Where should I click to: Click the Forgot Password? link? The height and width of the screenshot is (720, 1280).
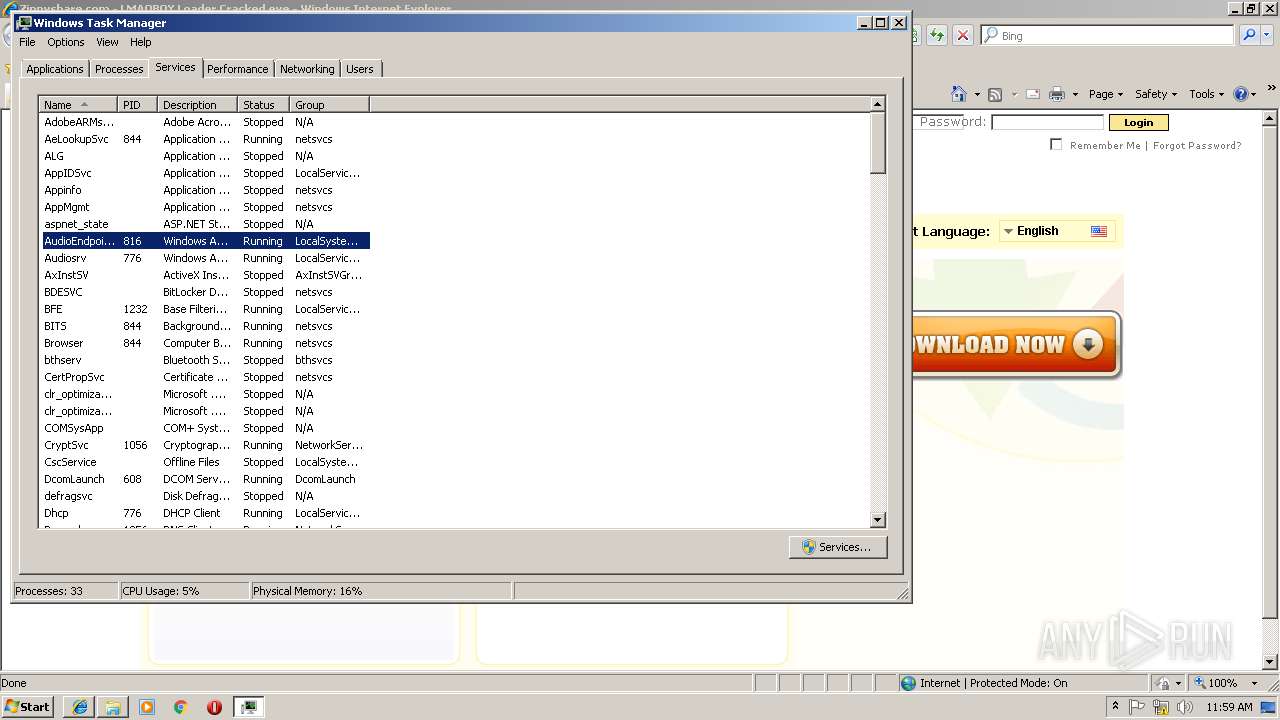(x=1197, y=145)
